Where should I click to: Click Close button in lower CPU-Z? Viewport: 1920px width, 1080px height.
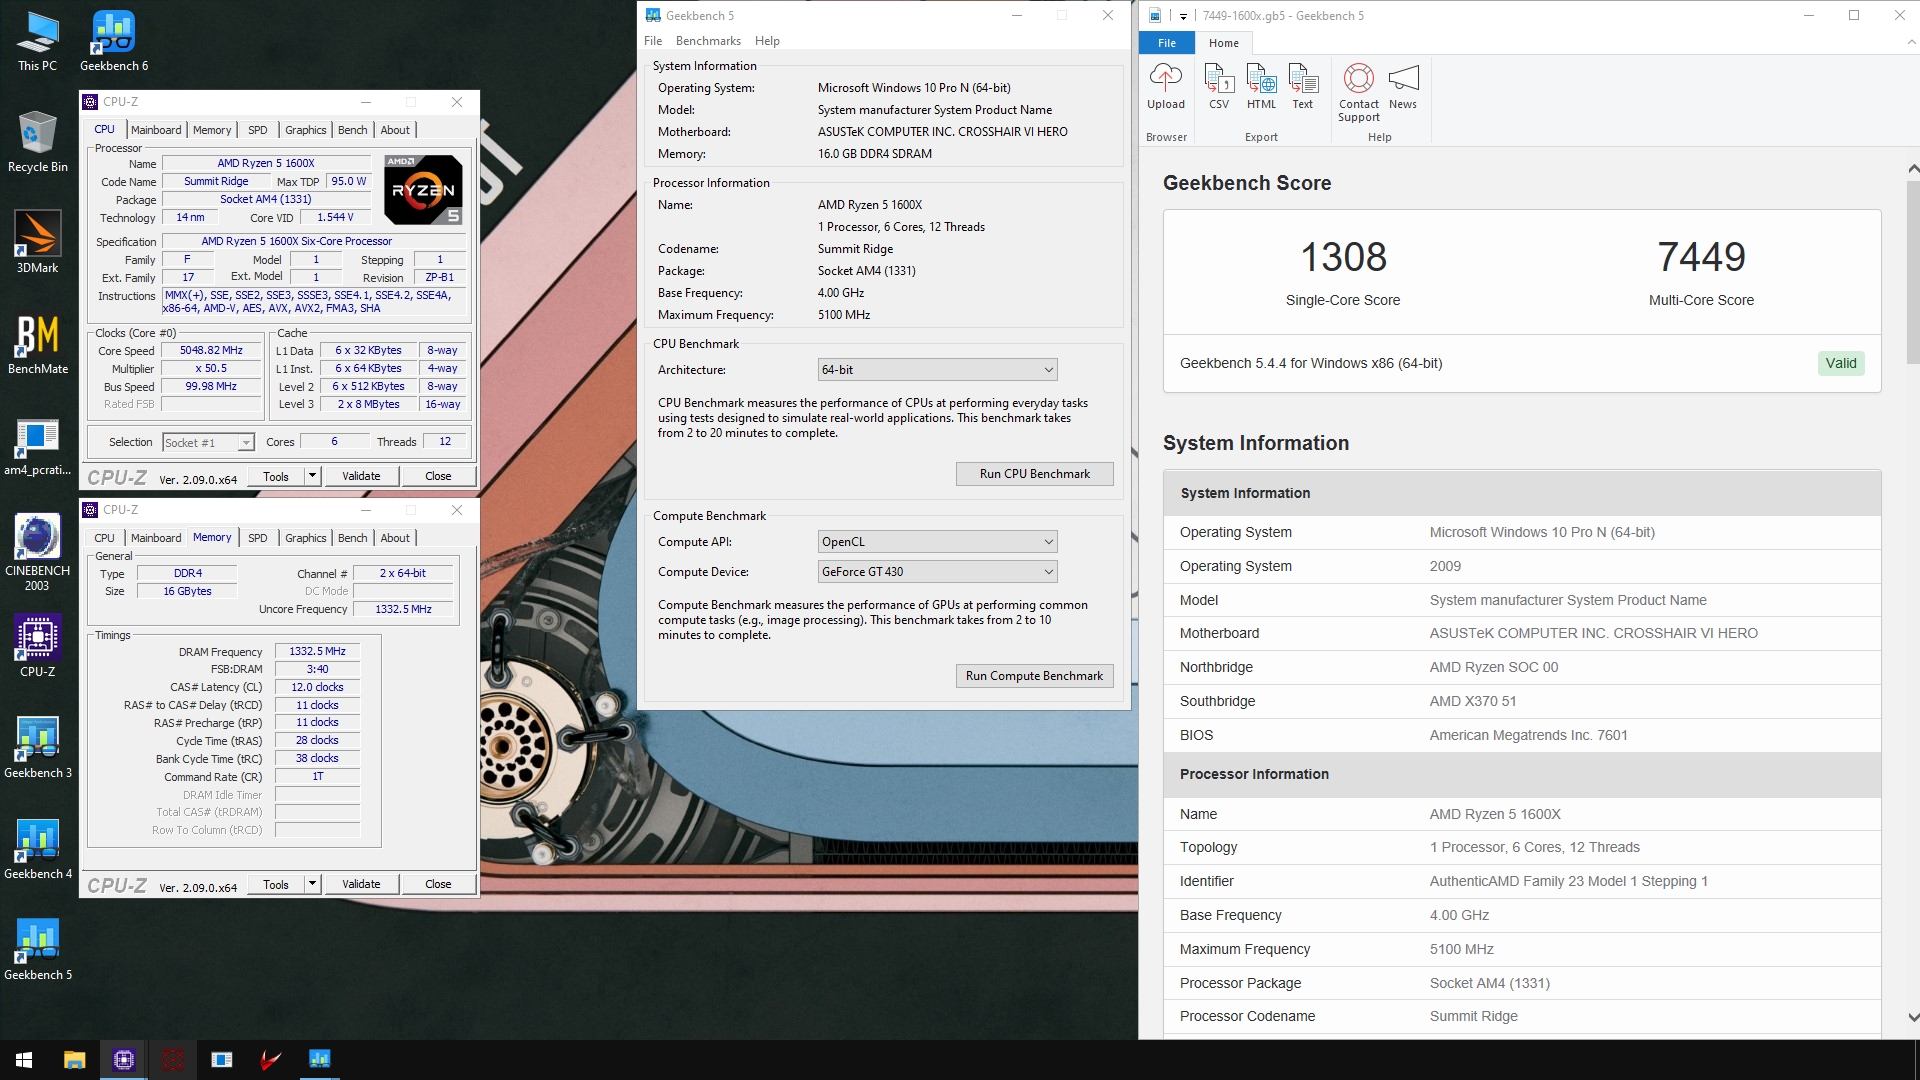click(x=438, y=884)
